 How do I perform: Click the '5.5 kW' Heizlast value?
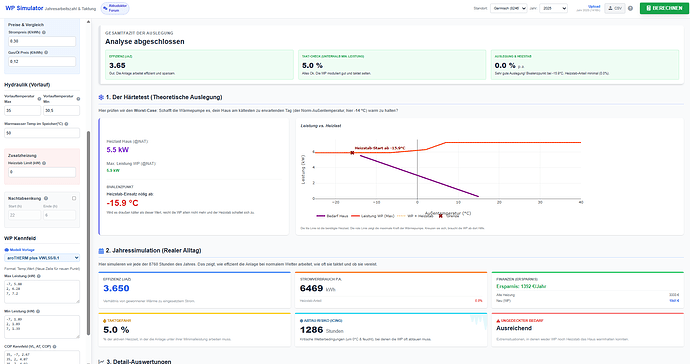[117, 150]
